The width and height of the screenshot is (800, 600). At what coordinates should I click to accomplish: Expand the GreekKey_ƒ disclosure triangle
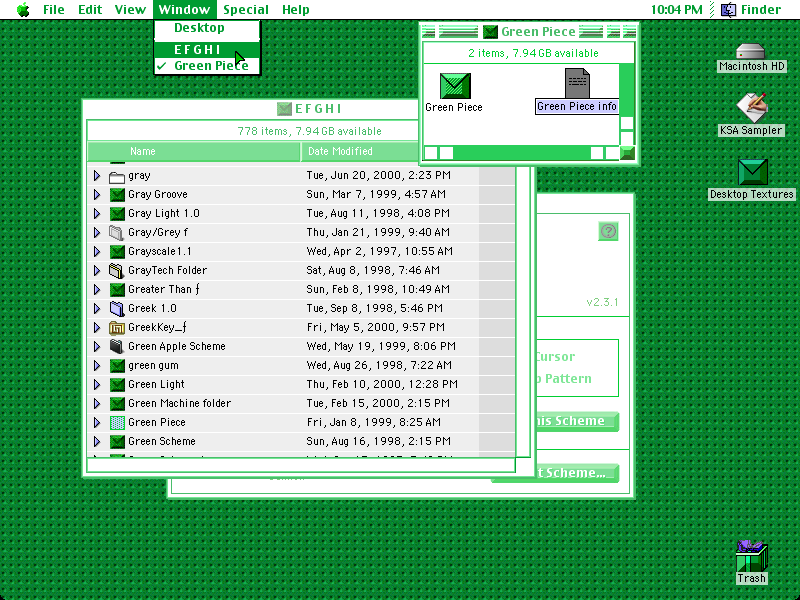(97, 328)
